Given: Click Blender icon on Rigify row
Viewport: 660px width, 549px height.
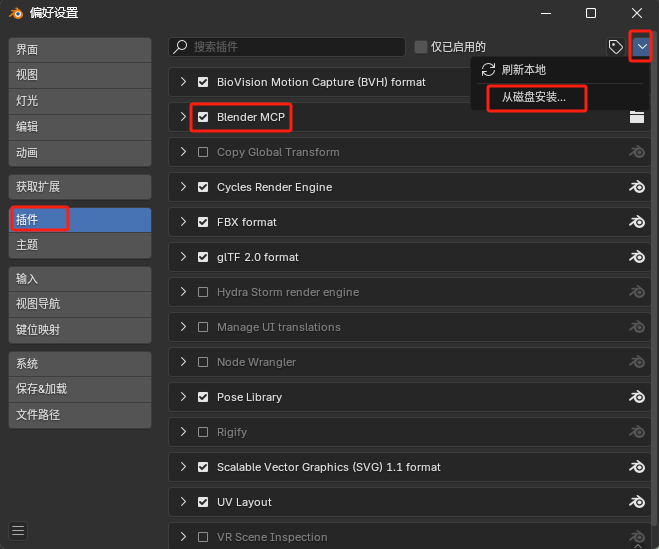Looking at the screenshot, I should tap(637, 432).
